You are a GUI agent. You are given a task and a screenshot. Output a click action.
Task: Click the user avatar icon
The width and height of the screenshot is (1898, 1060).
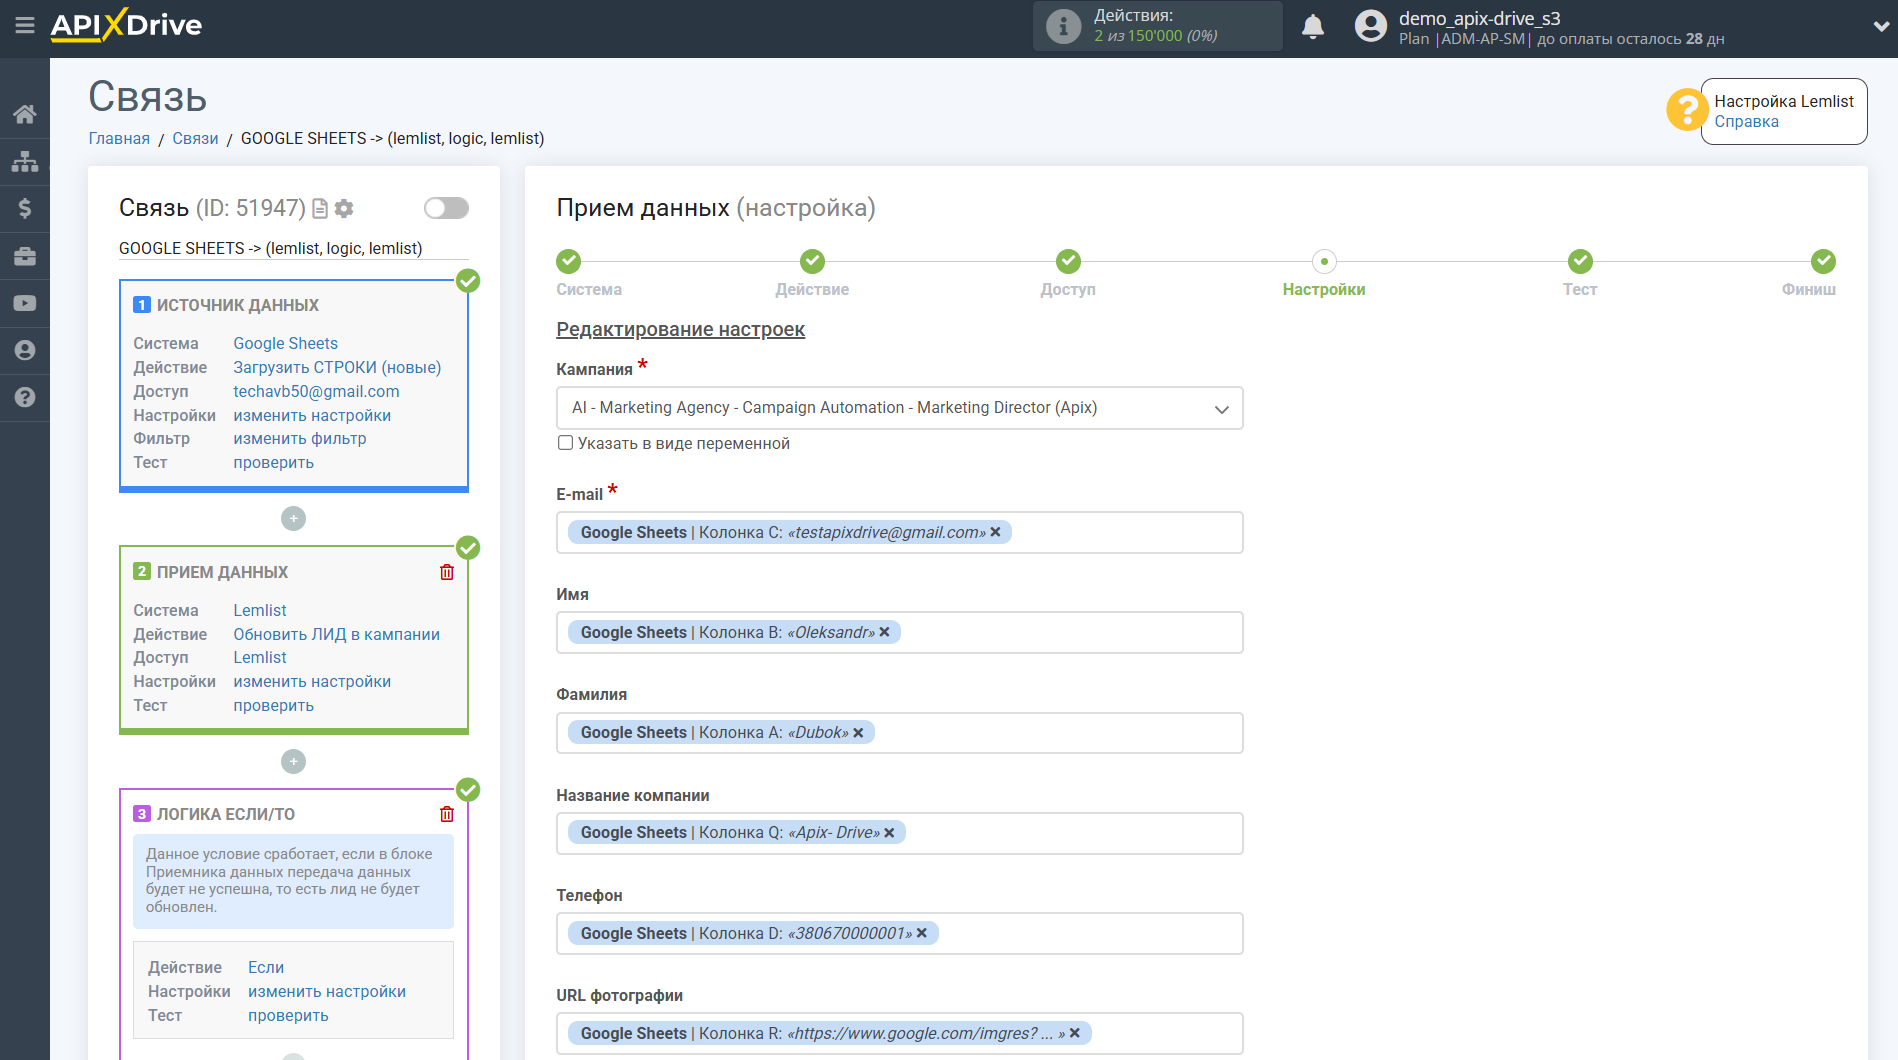1371,26
